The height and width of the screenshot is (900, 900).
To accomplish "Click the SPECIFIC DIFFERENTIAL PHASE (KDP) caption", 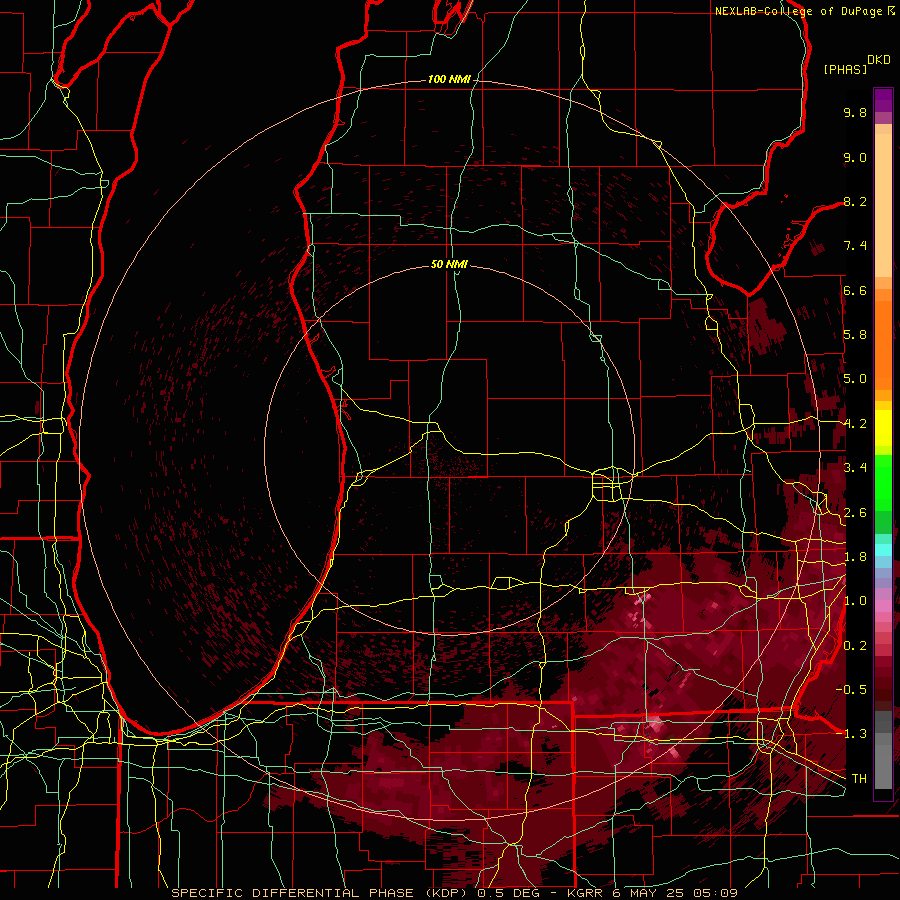I will click(x=319, y=893).
